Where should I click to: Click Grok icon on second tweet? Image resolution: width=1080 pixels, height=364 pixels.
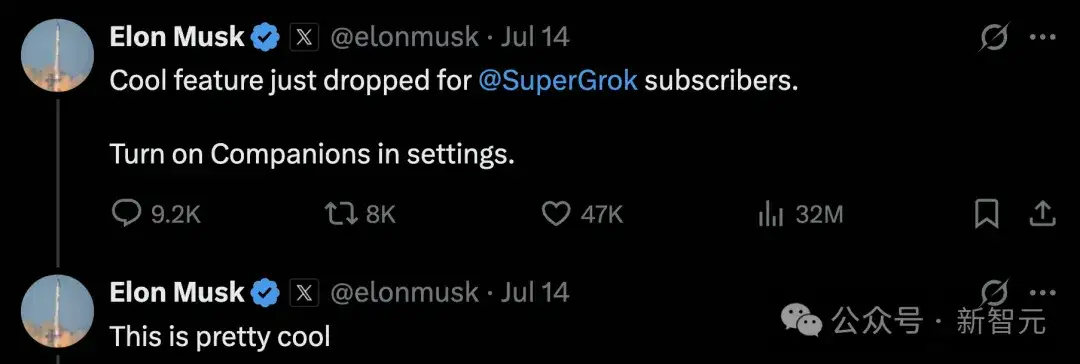(x=994, y=292)
